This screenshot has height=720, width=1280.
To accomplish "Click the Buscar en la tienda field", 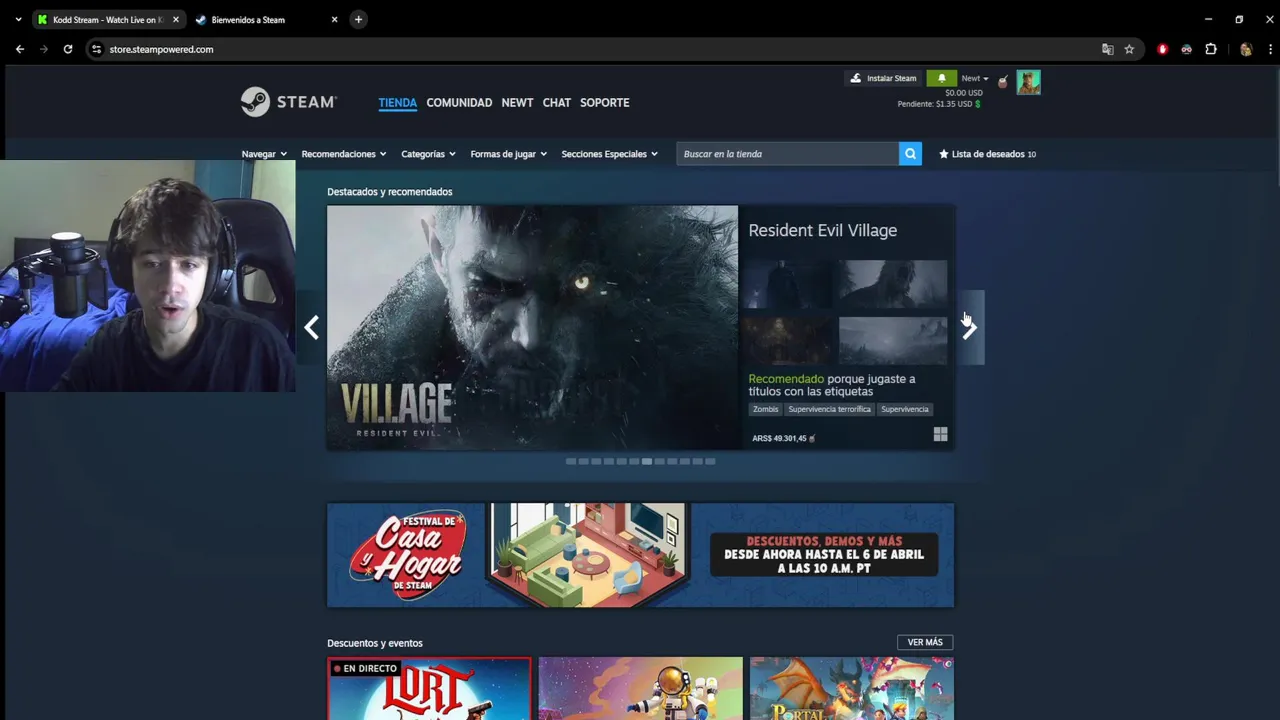I will (788, 154).
